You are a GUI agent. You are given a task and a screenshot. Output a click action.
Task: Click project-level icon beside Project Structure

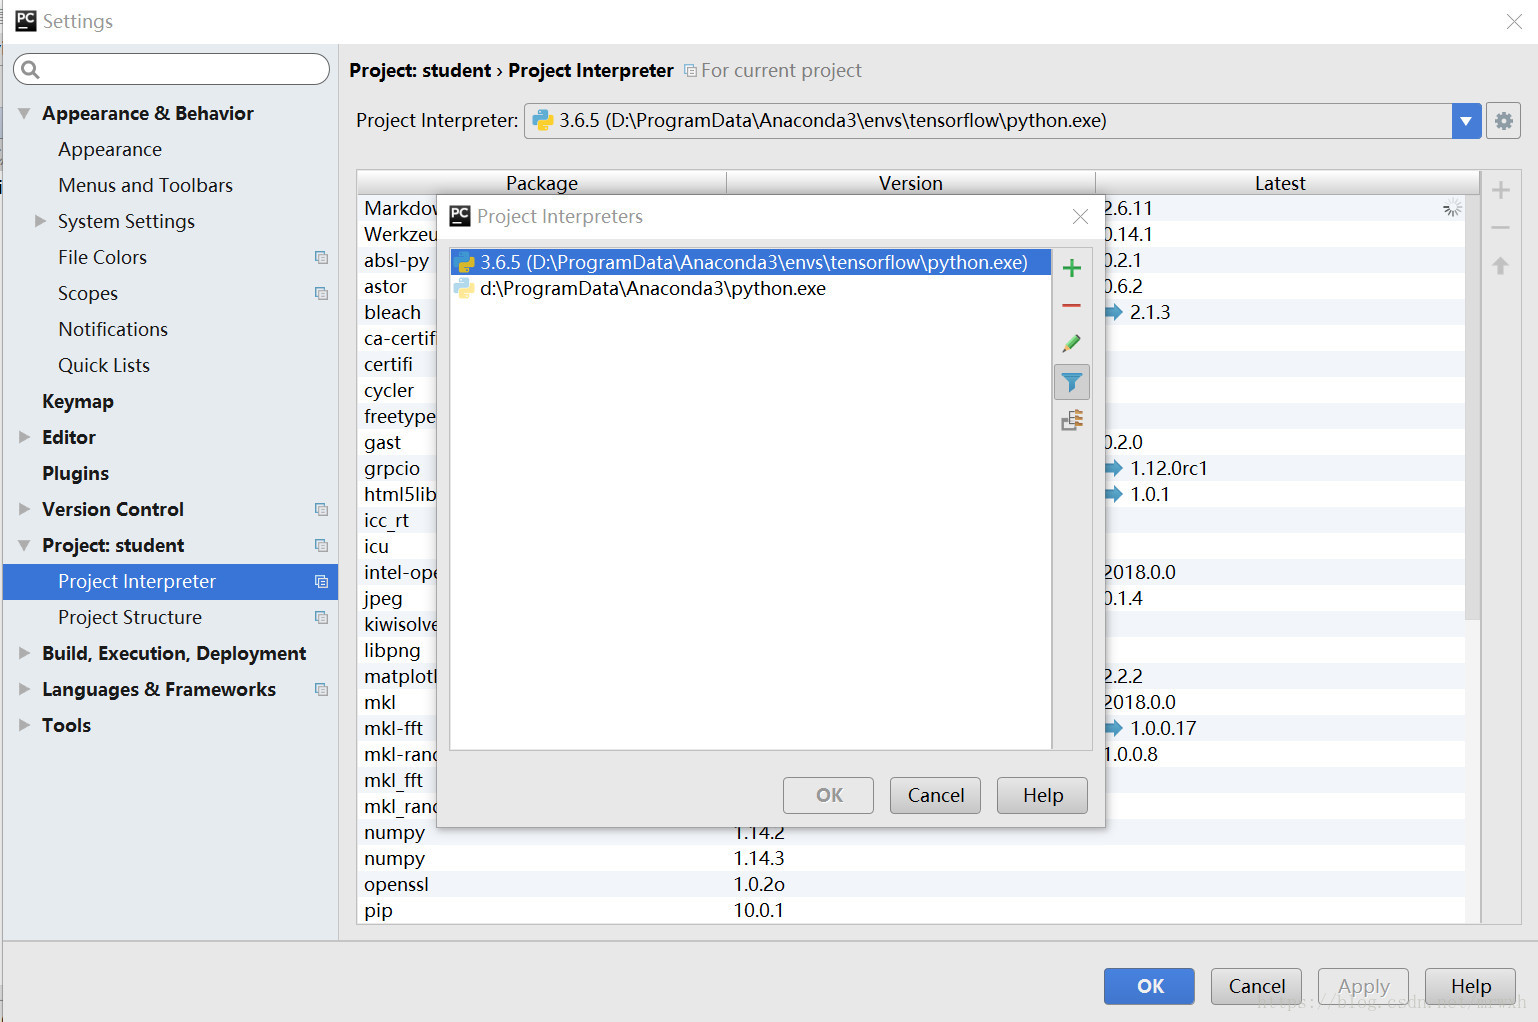321,617
